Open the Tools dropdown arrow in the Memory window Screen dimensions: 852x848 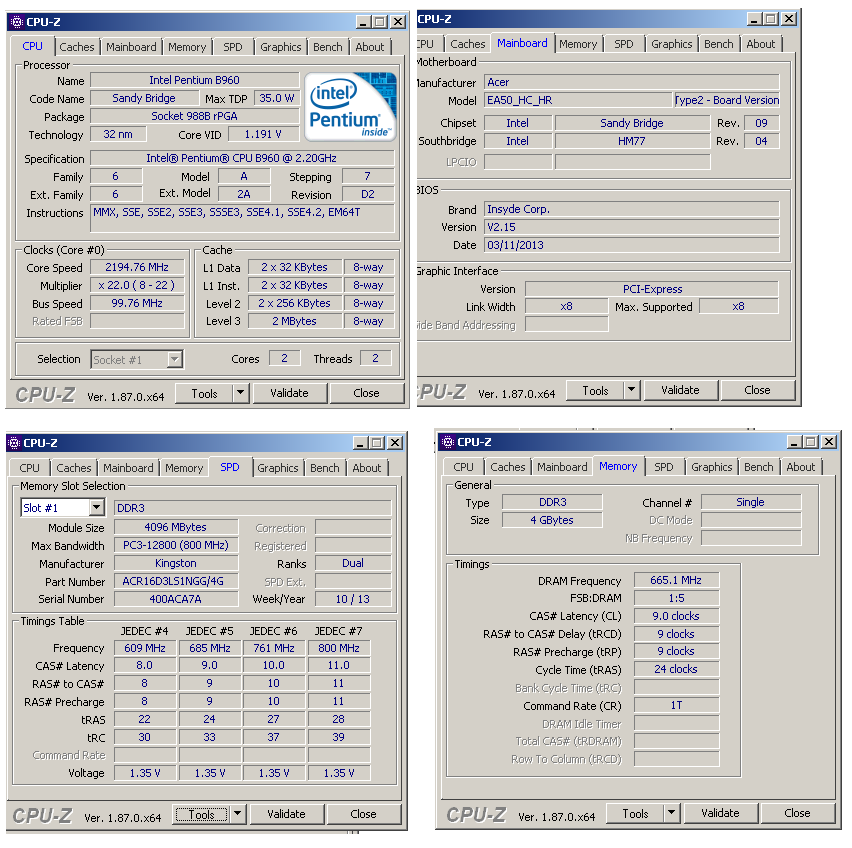point(672,812)
